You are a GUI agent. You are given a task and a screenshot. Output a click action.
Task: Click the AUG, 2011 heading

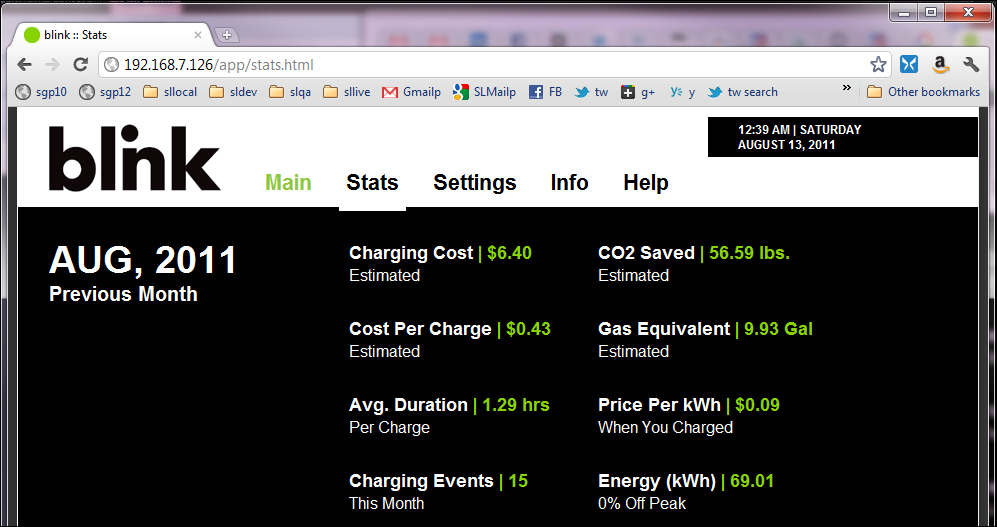click(143, 261)
